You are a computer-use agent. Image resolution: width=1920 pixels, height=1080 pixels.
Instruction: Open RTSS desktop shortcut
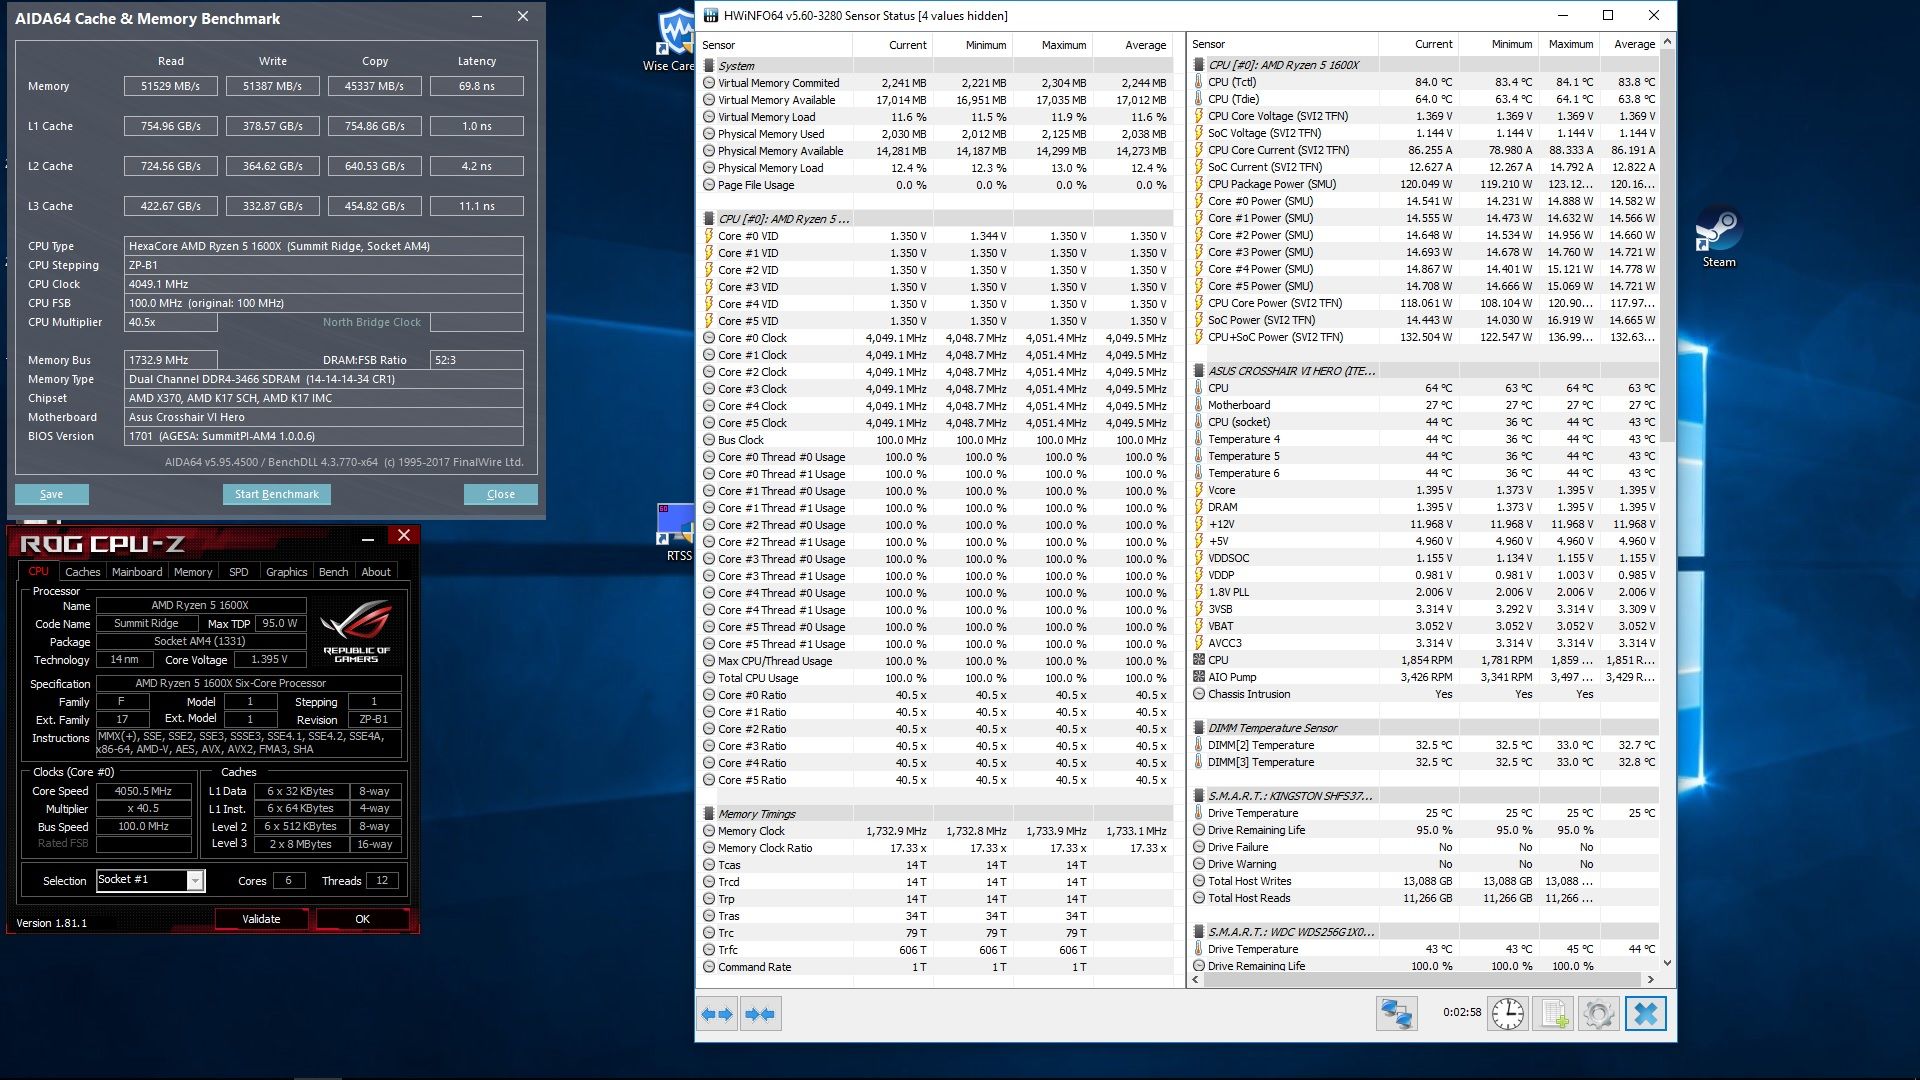coord(677,533)
